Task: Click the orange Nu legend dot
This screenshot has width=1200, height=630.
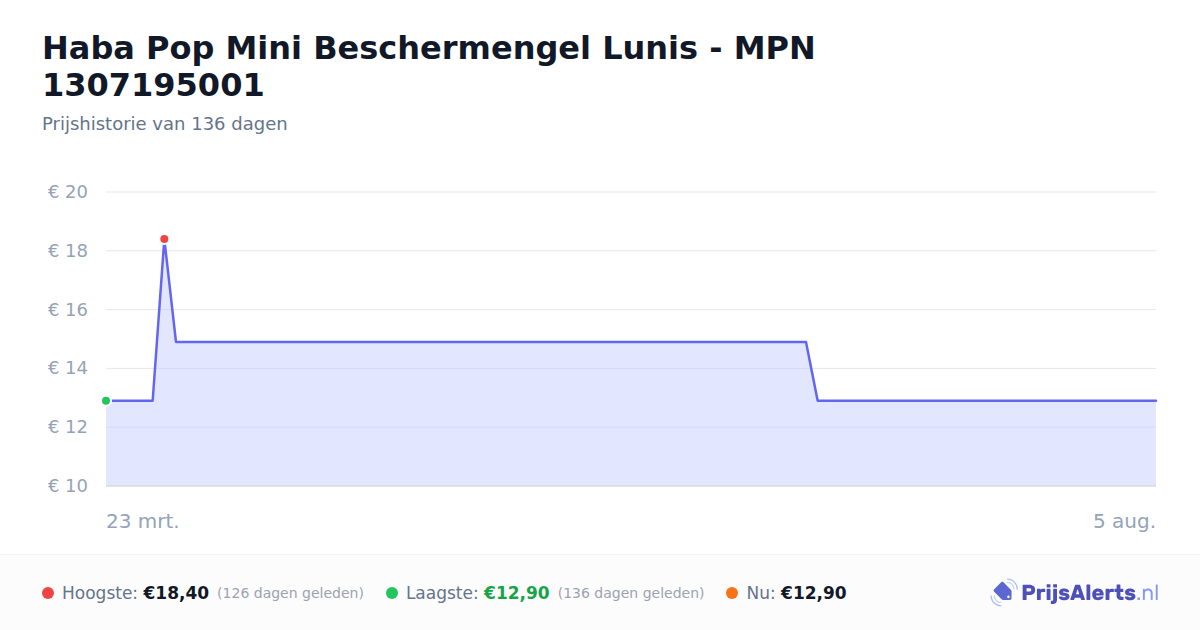Action: pyautogui.click(x=732, y=593)
